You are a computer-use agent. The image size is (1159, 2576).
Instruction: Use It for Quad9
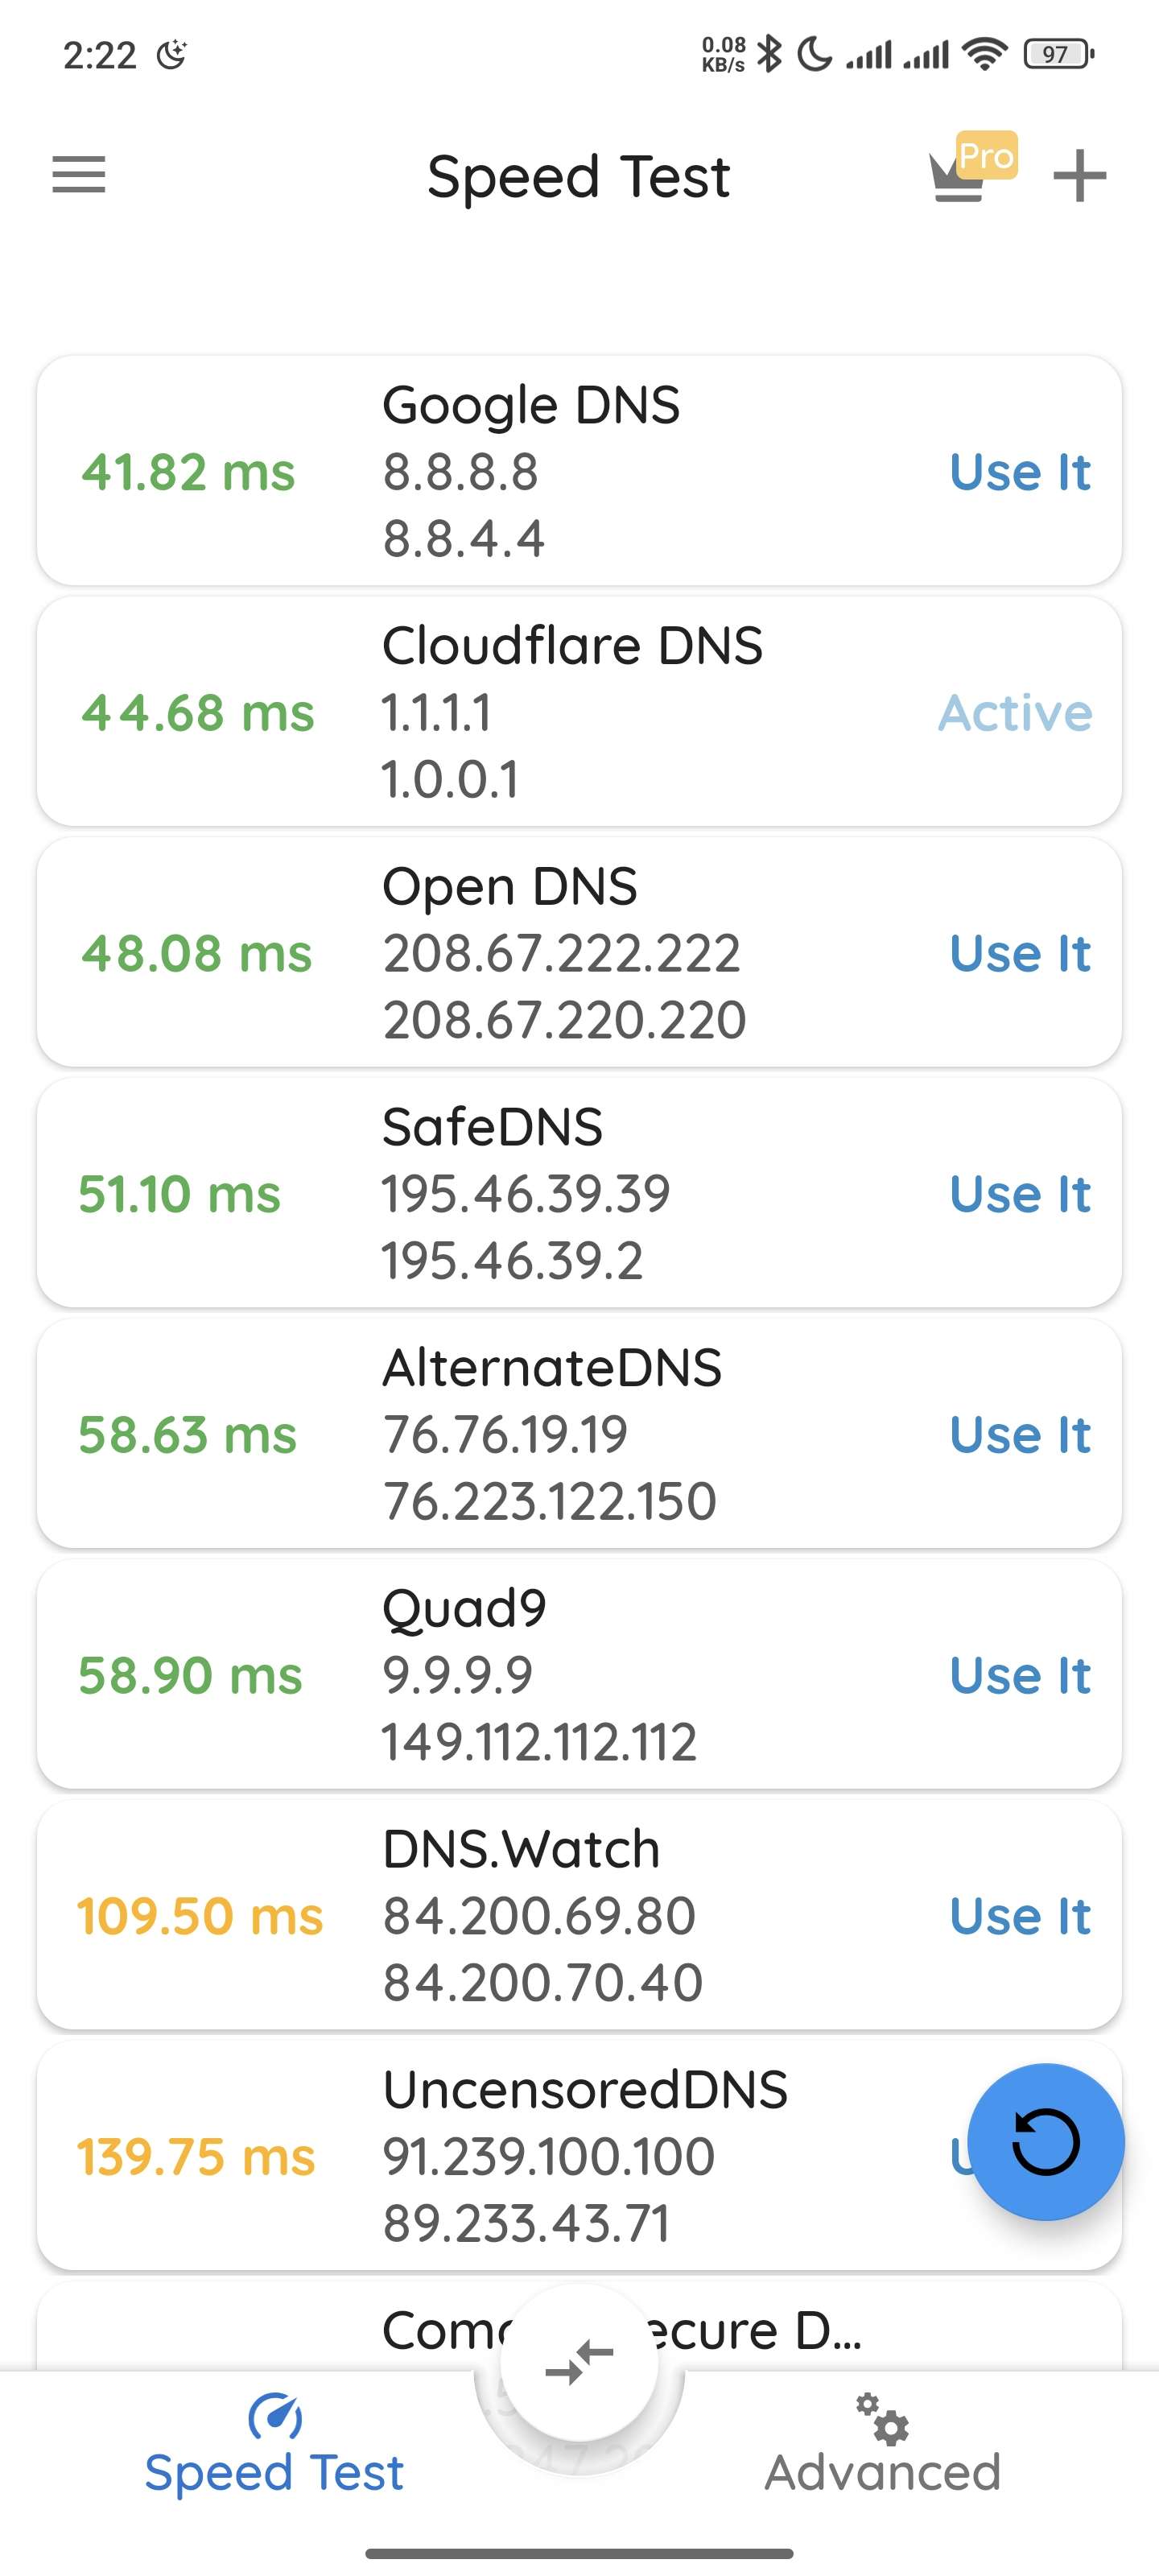pos(1020,1675)
